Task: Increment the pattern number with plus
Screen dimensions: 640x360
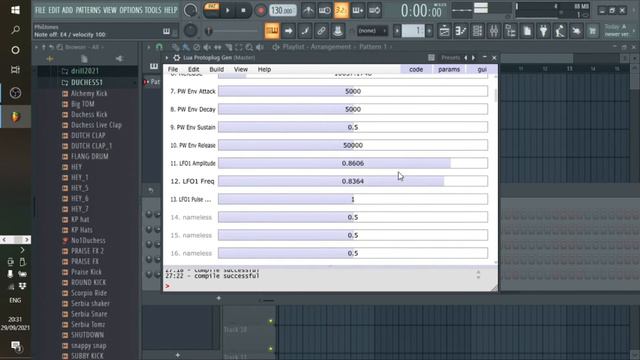Action: [x=429, y=31]
